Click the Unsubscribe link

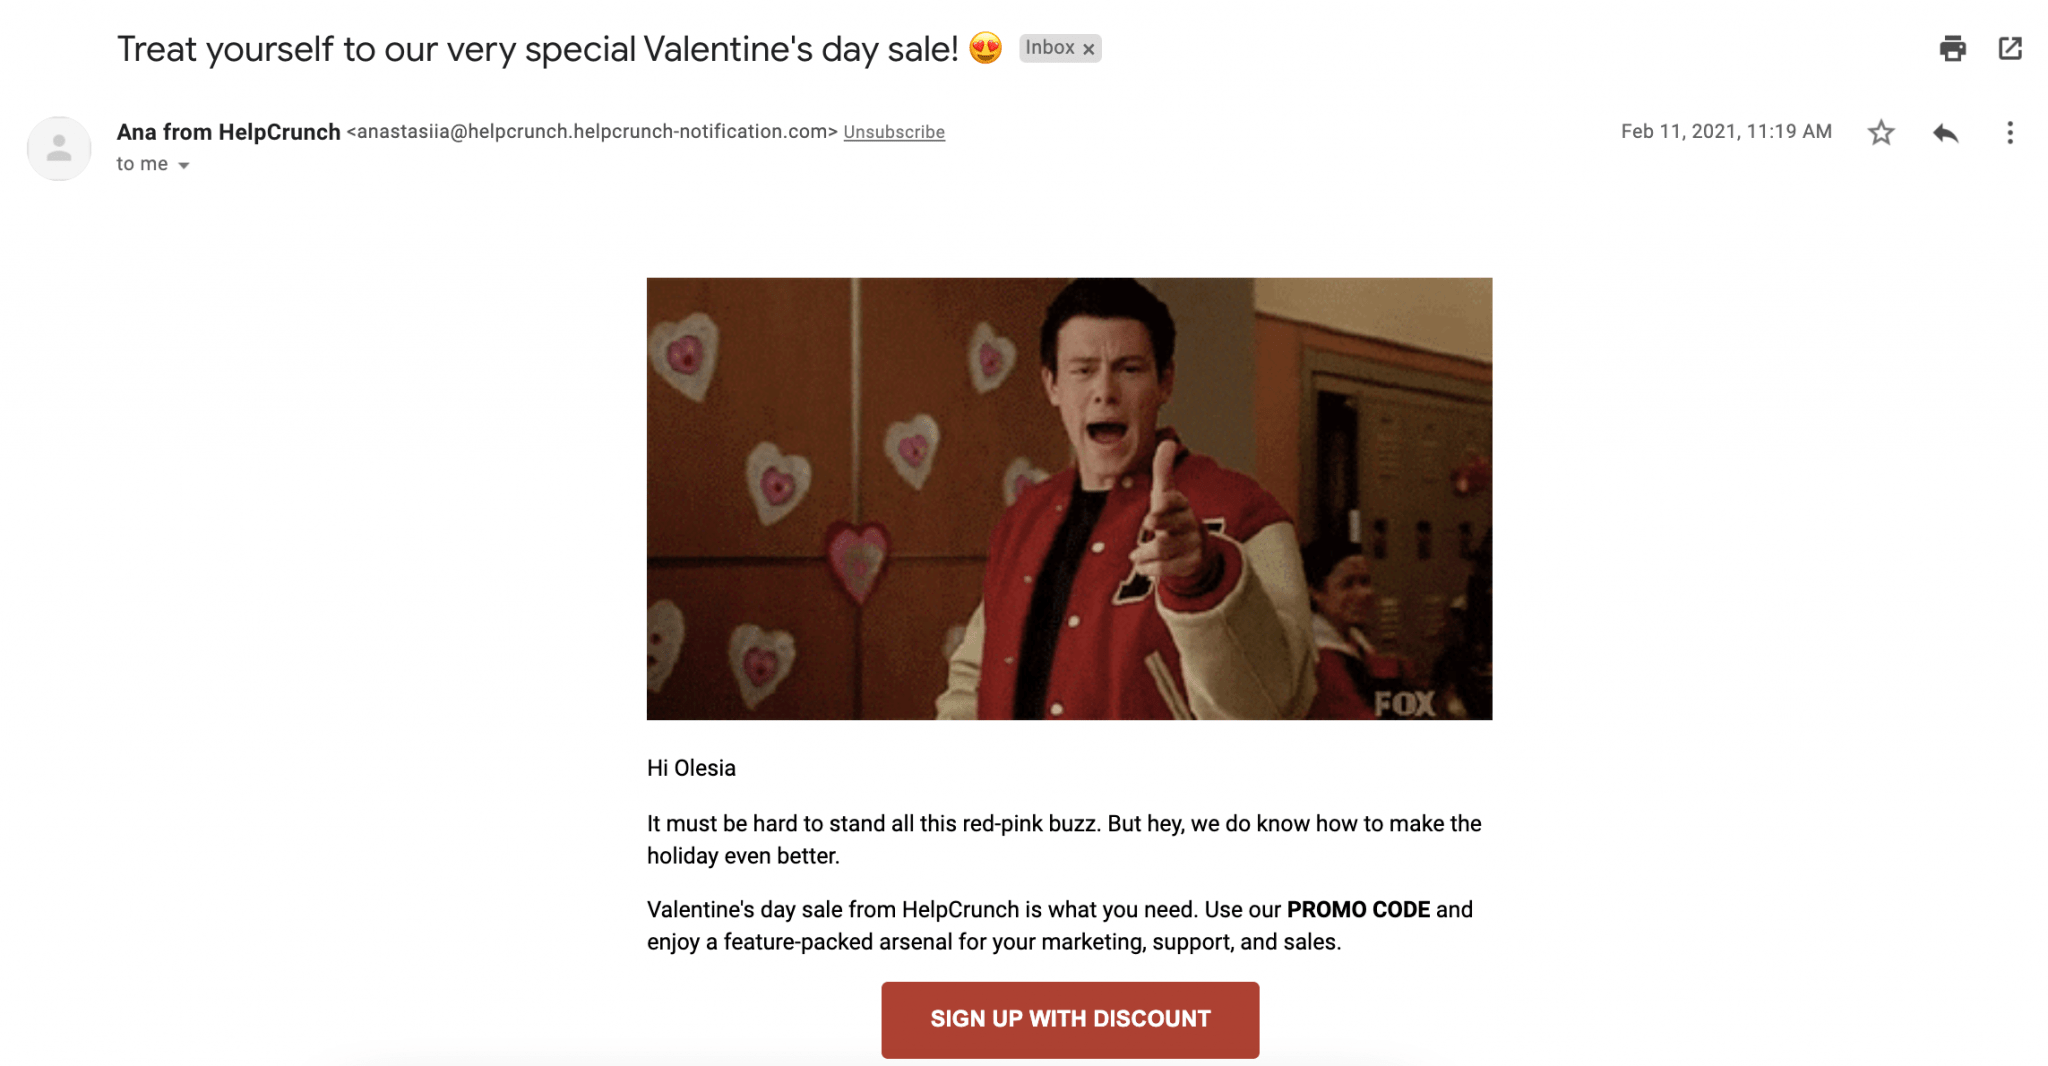[894, 131]
